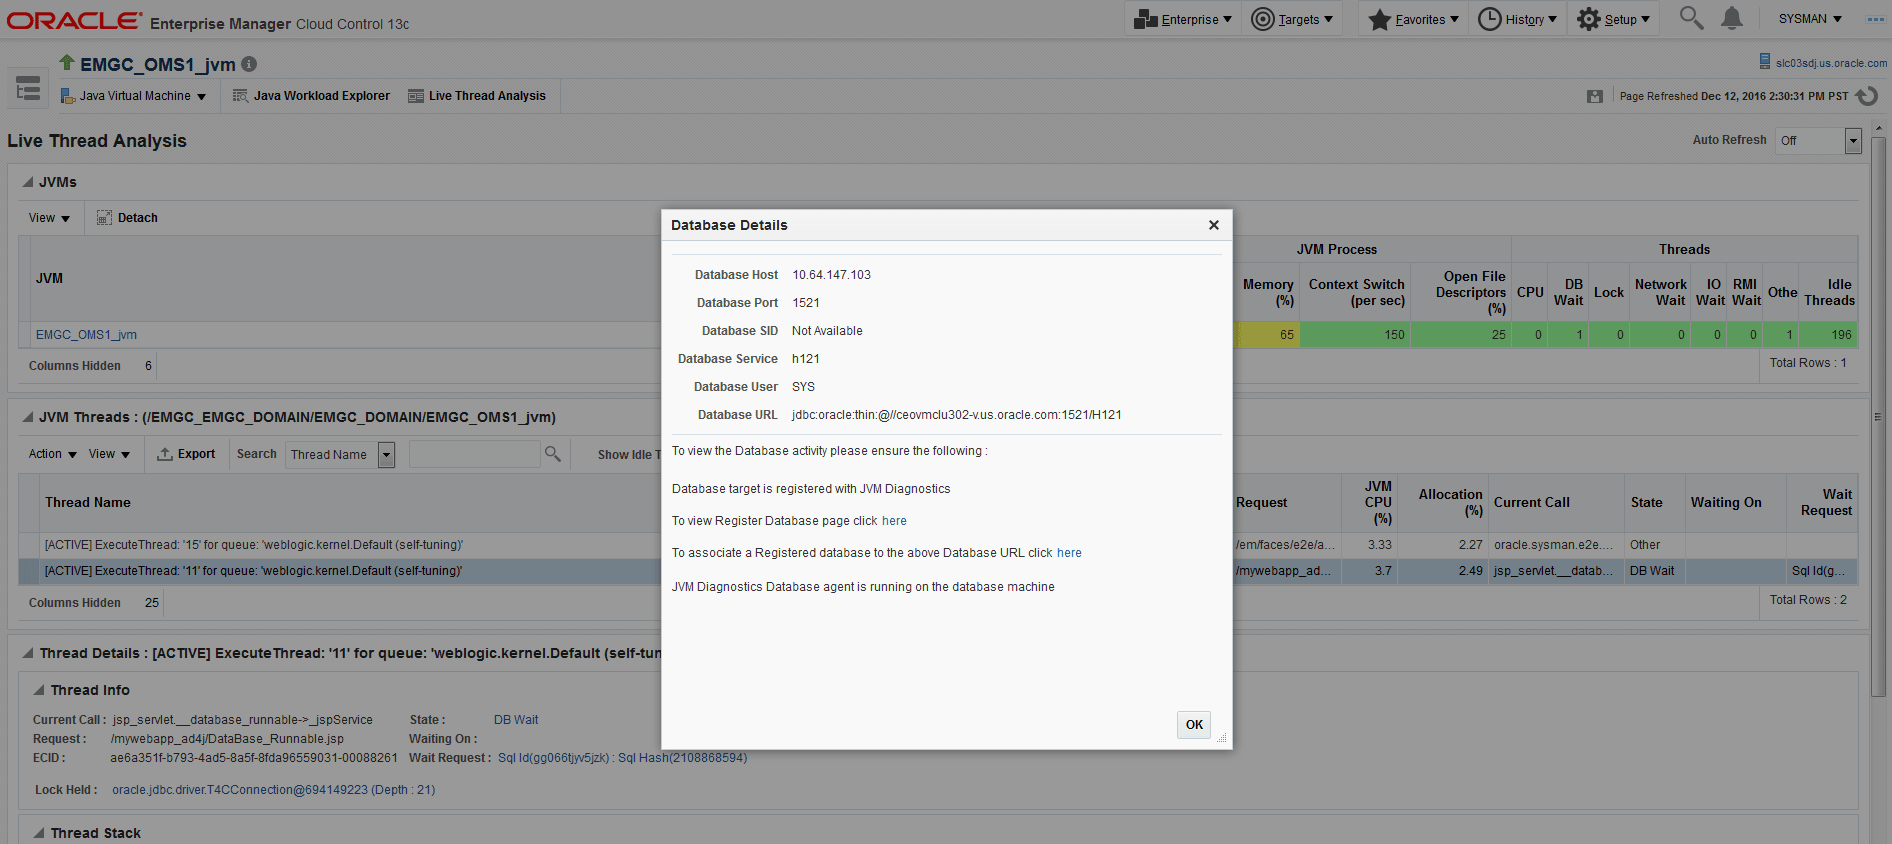Open the Favorites menu
1892x844 pixels.
coord(1413,19)
